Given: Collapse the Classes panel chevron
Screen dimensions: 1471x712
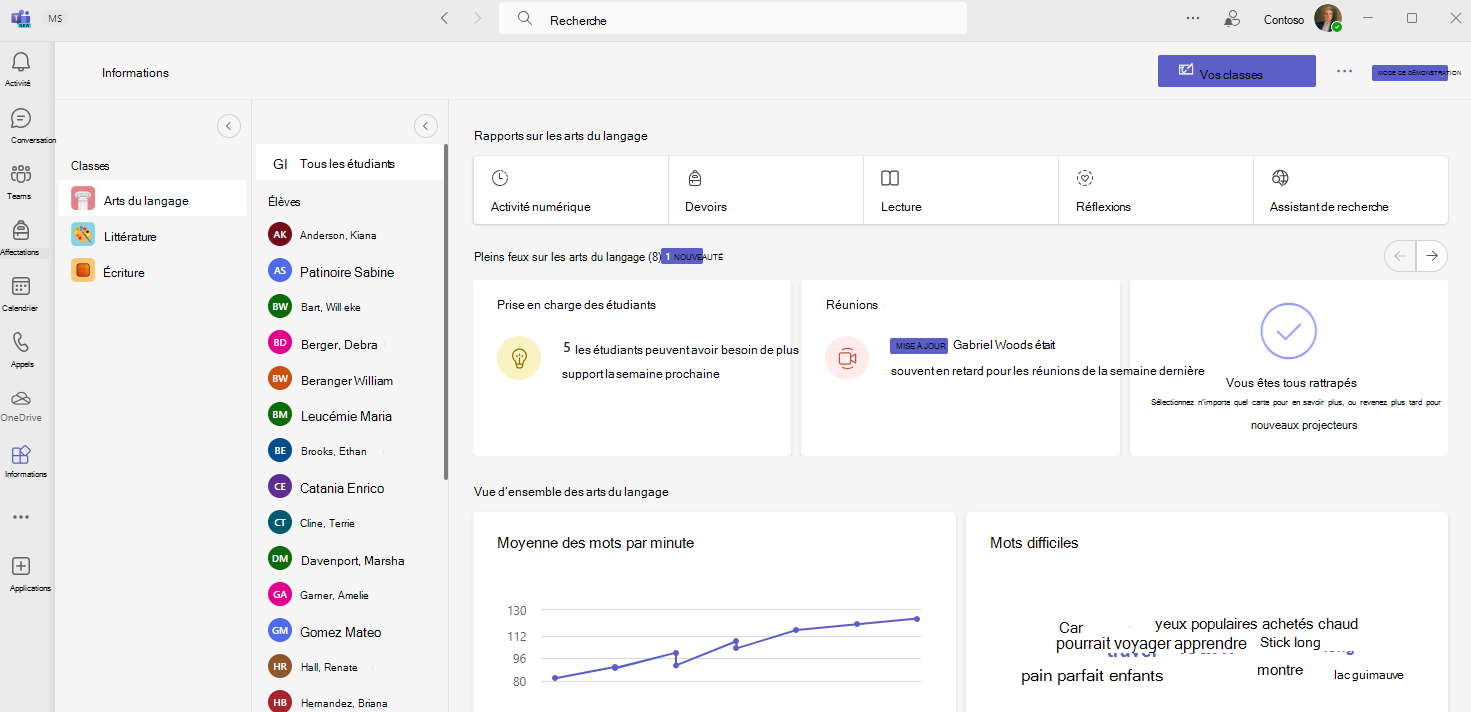Looking at the screenshot, I should tap(229, 126).
